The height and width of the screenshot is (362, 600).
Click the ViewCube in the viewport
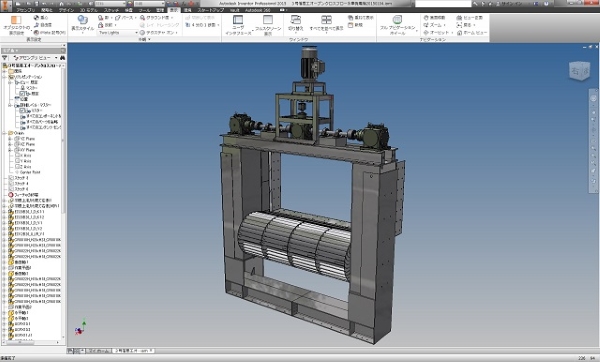pos(579,71)
